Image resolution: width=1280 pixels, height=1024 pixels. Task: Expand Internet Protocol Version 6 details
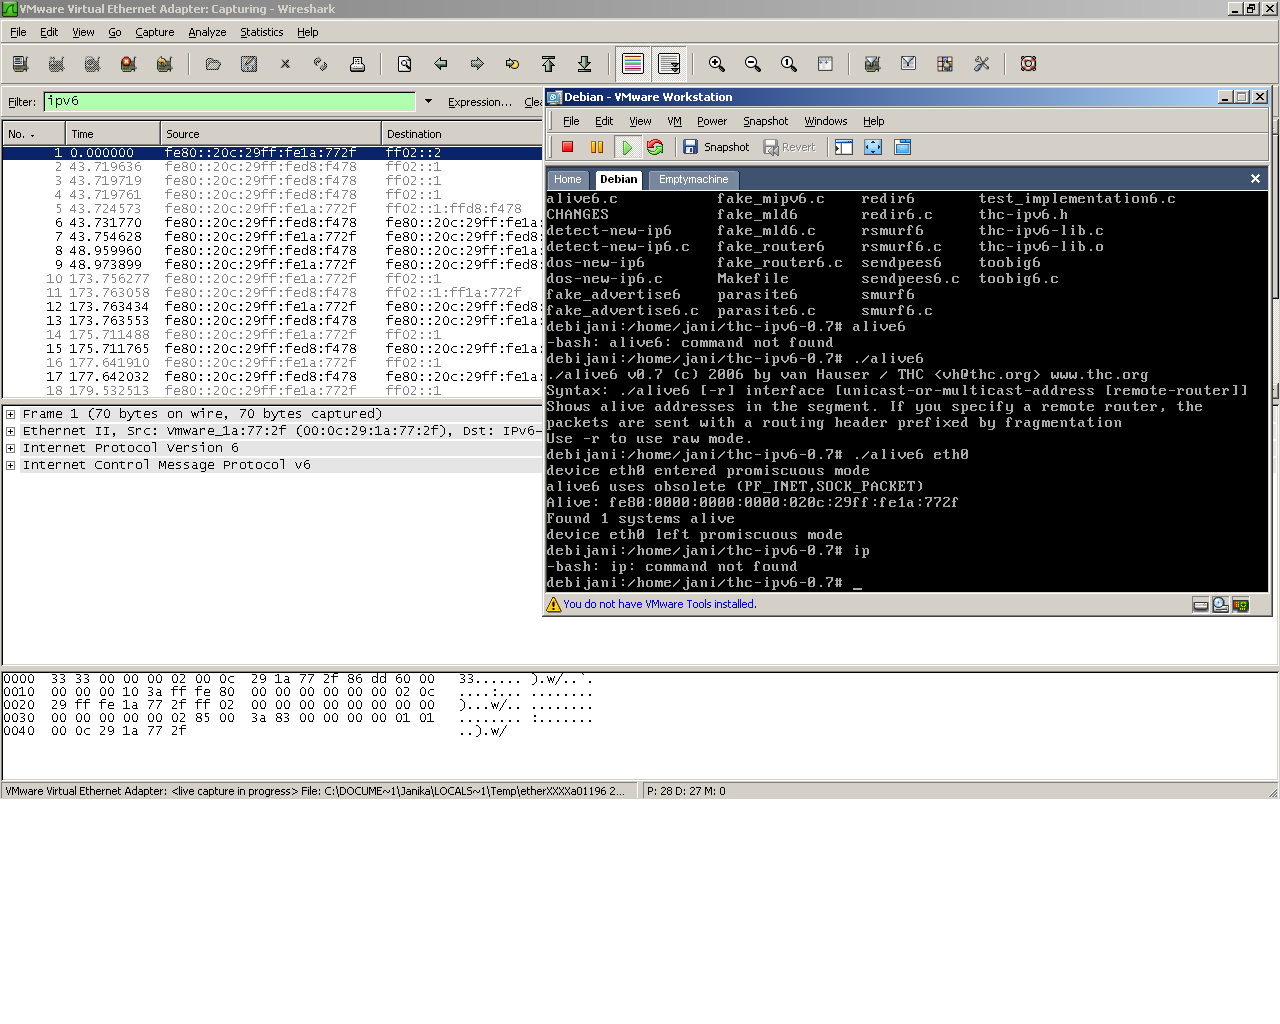pyautogui.click(x=8, y=447)
